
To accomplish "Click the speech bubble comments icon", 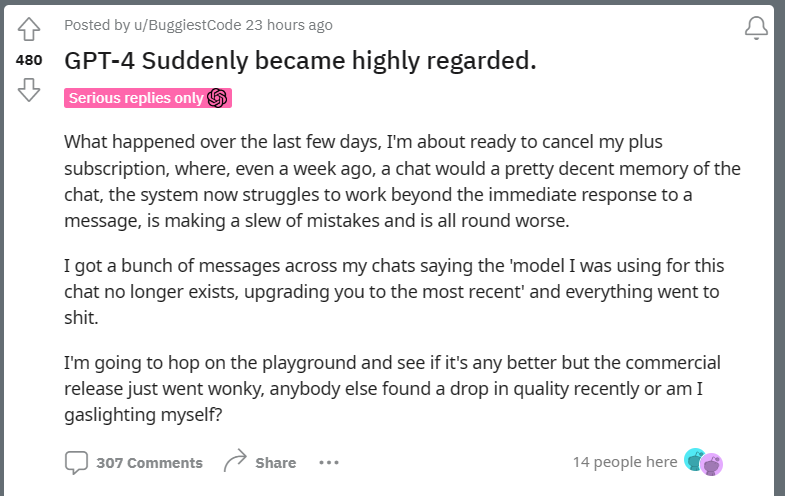I will (x=76, y=462).
